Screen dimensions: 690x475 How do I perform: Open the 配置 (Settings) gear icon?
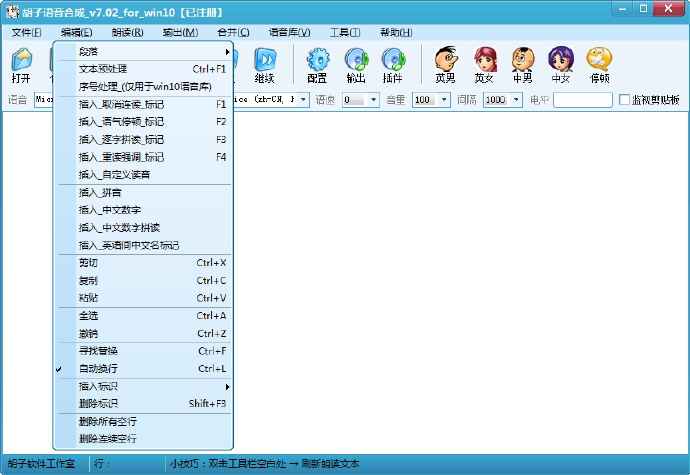click(318, 62)
